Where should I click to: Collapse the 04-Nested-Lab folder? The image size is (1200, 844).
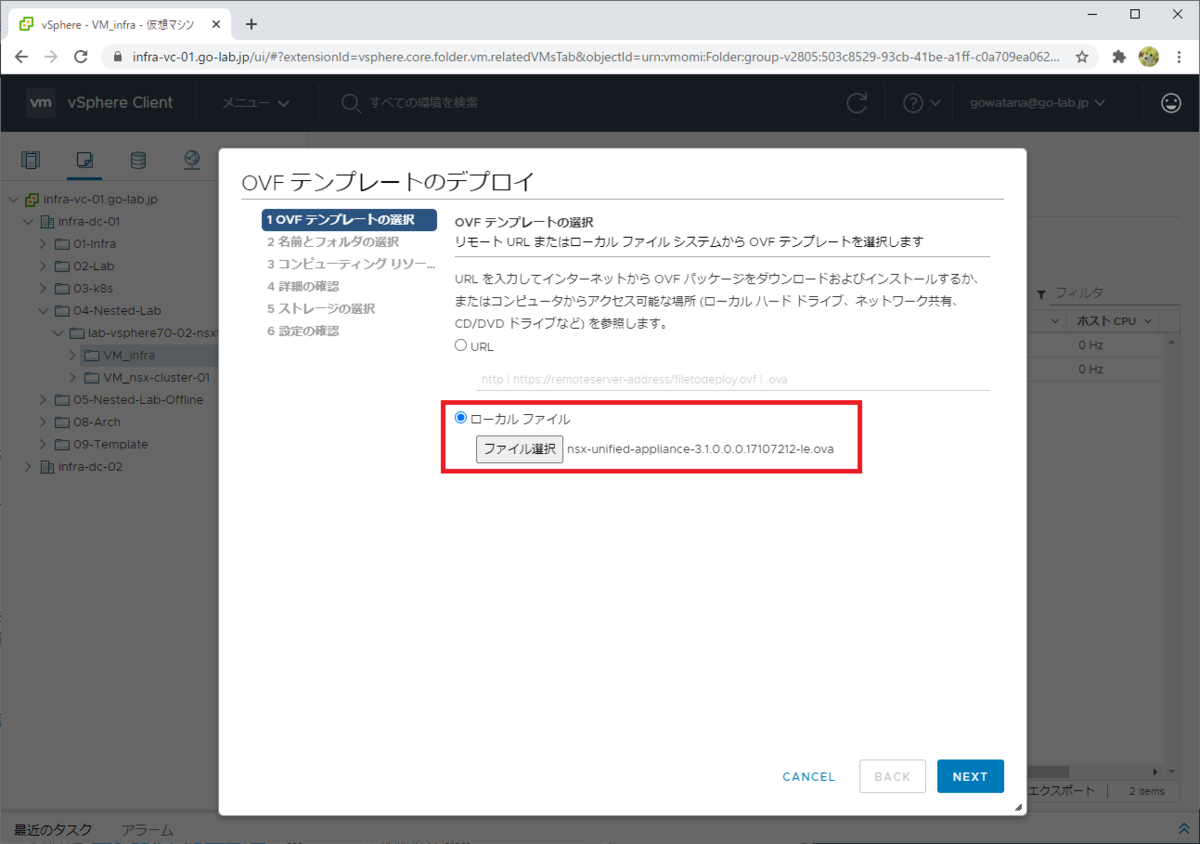[42, 310]
